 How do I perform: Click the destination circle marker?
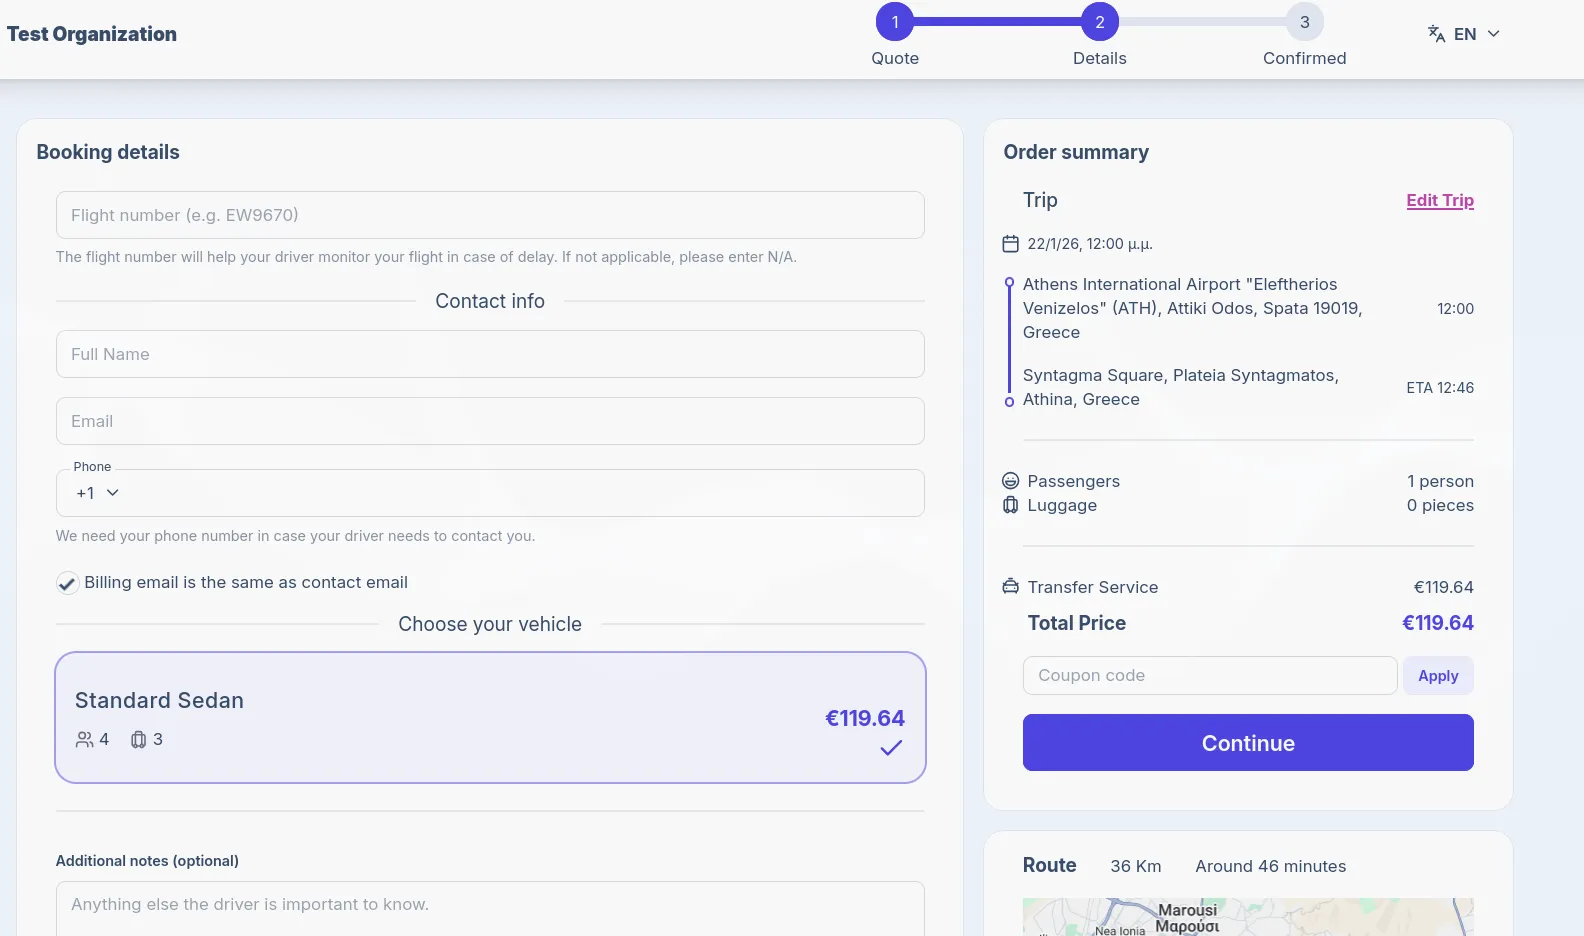1009,402
